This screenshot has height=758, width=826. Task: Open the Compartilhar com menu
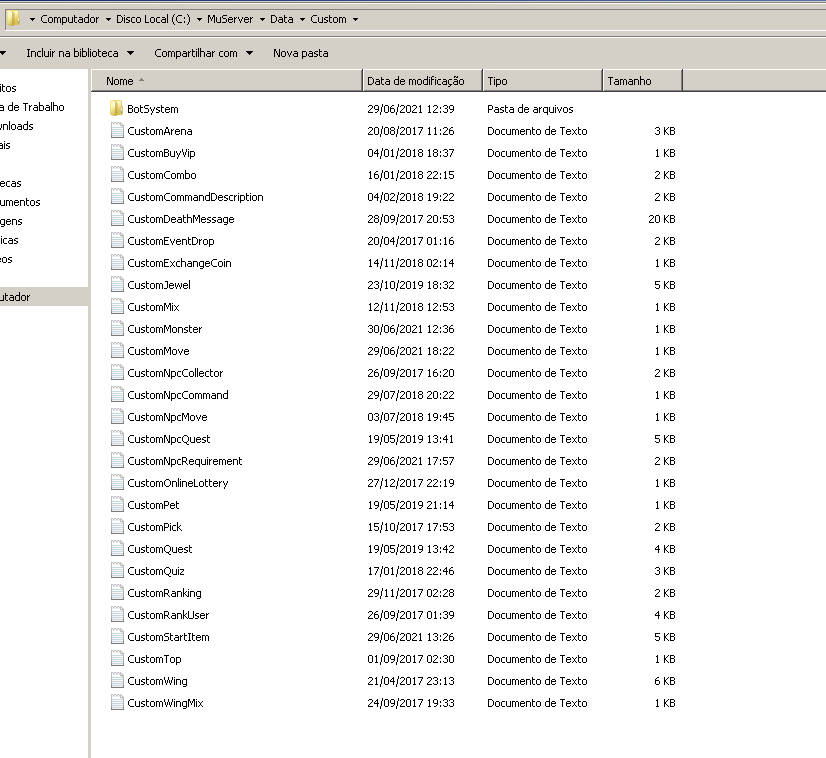203,53
